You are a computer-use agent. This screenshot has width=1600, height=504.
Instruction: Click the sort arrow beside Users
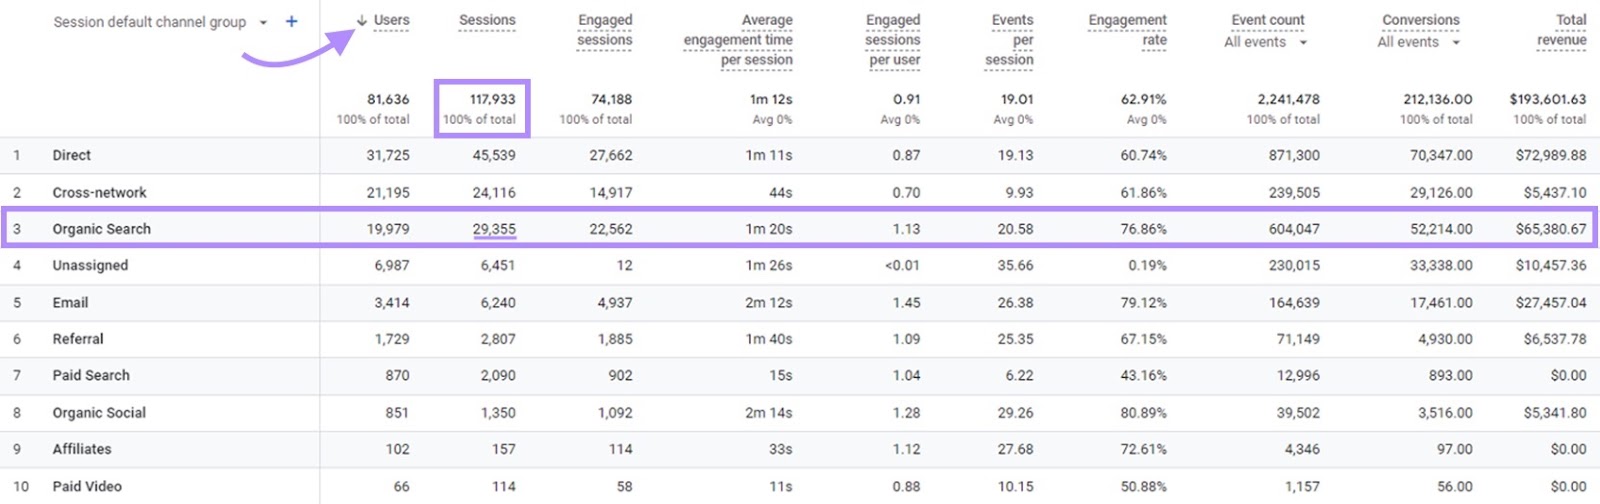(361, 20)
